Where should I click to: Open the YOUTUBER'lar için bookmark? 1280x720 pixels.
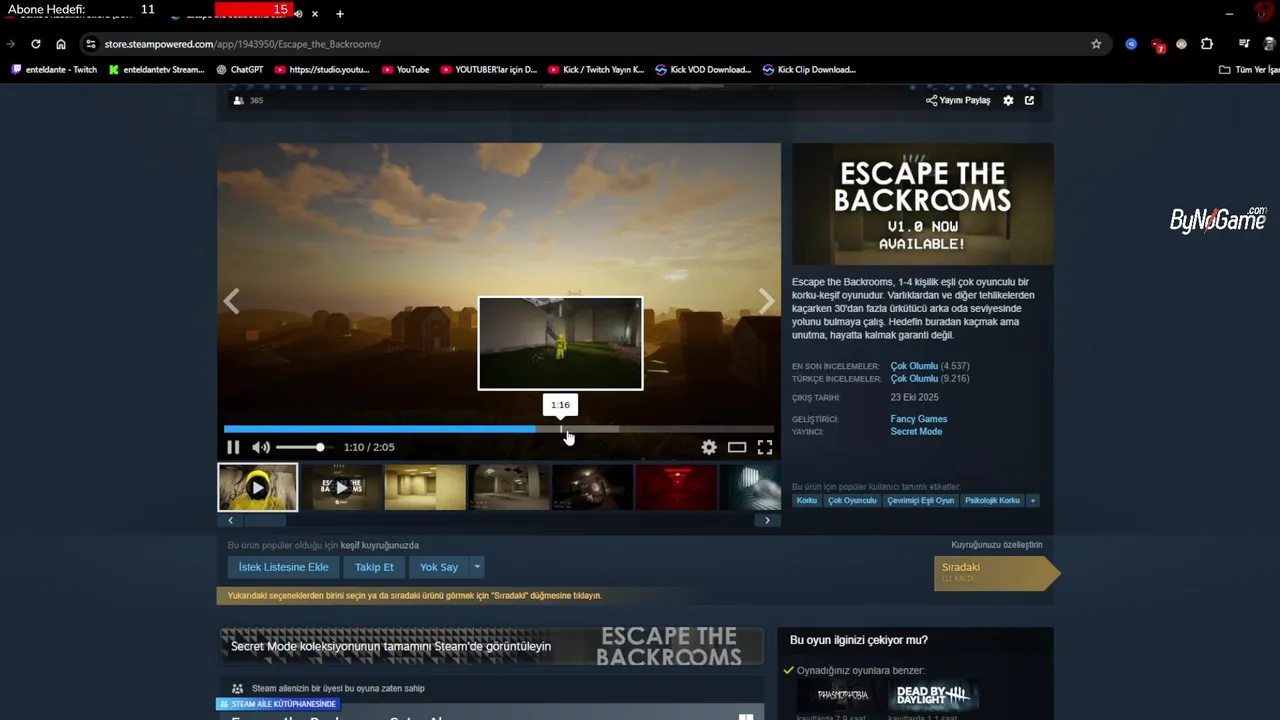(488, 70)
